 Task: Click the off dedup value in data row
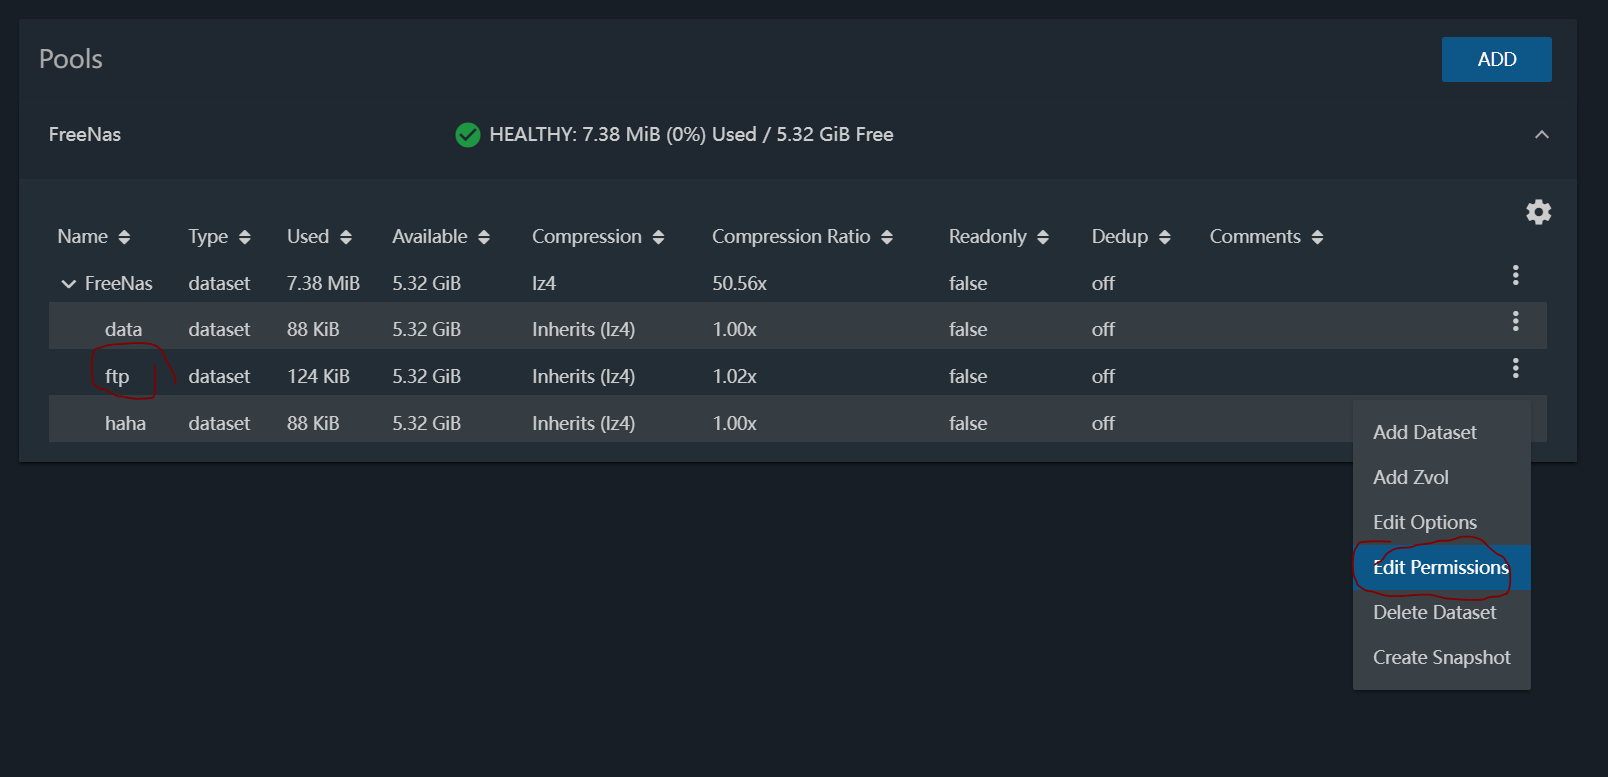[x=1103, y=329]
